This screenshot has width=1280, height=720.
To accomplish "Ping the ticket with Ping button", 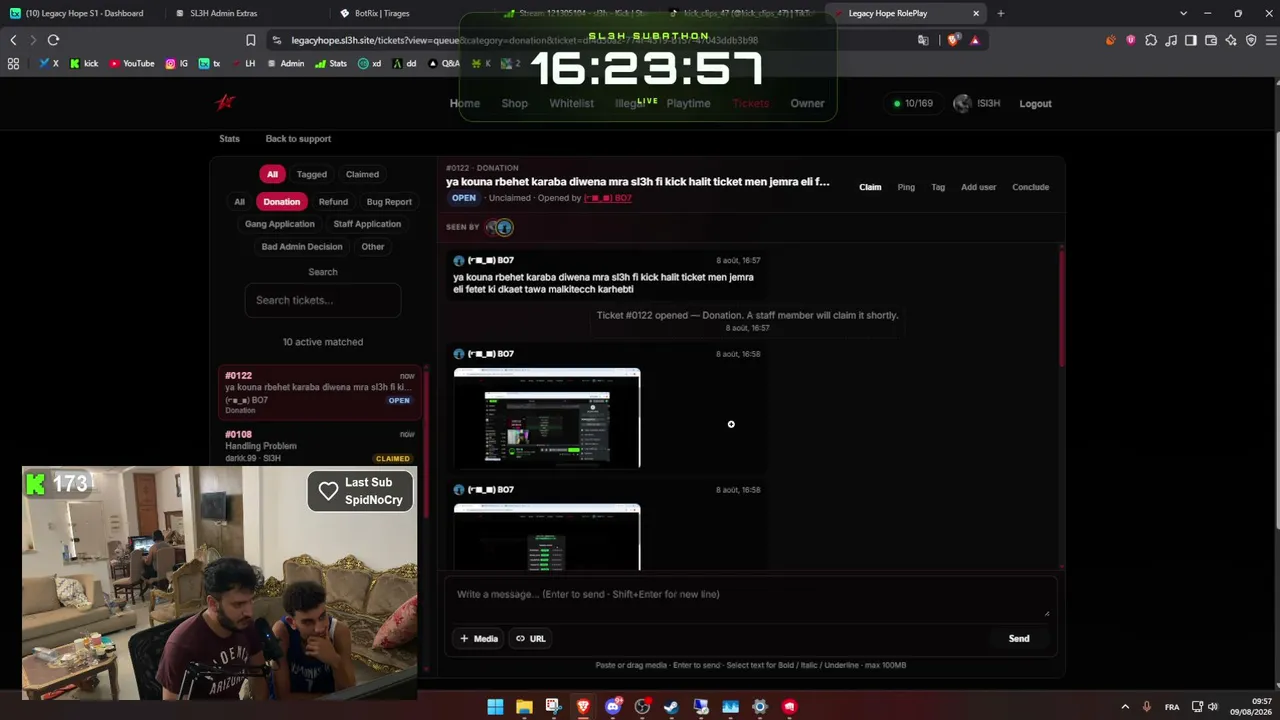I will [906, 187].
